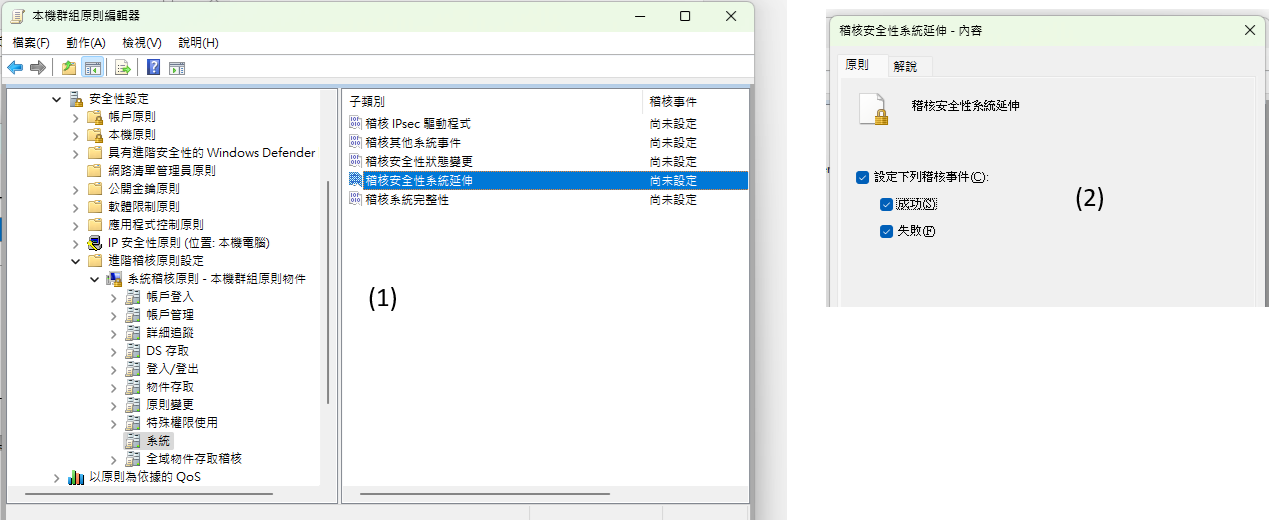The width and height of the screenshot is (1286, 520).
Task: Click the tree pane vertical scrollbar
Action: click(x=327, y=290)
